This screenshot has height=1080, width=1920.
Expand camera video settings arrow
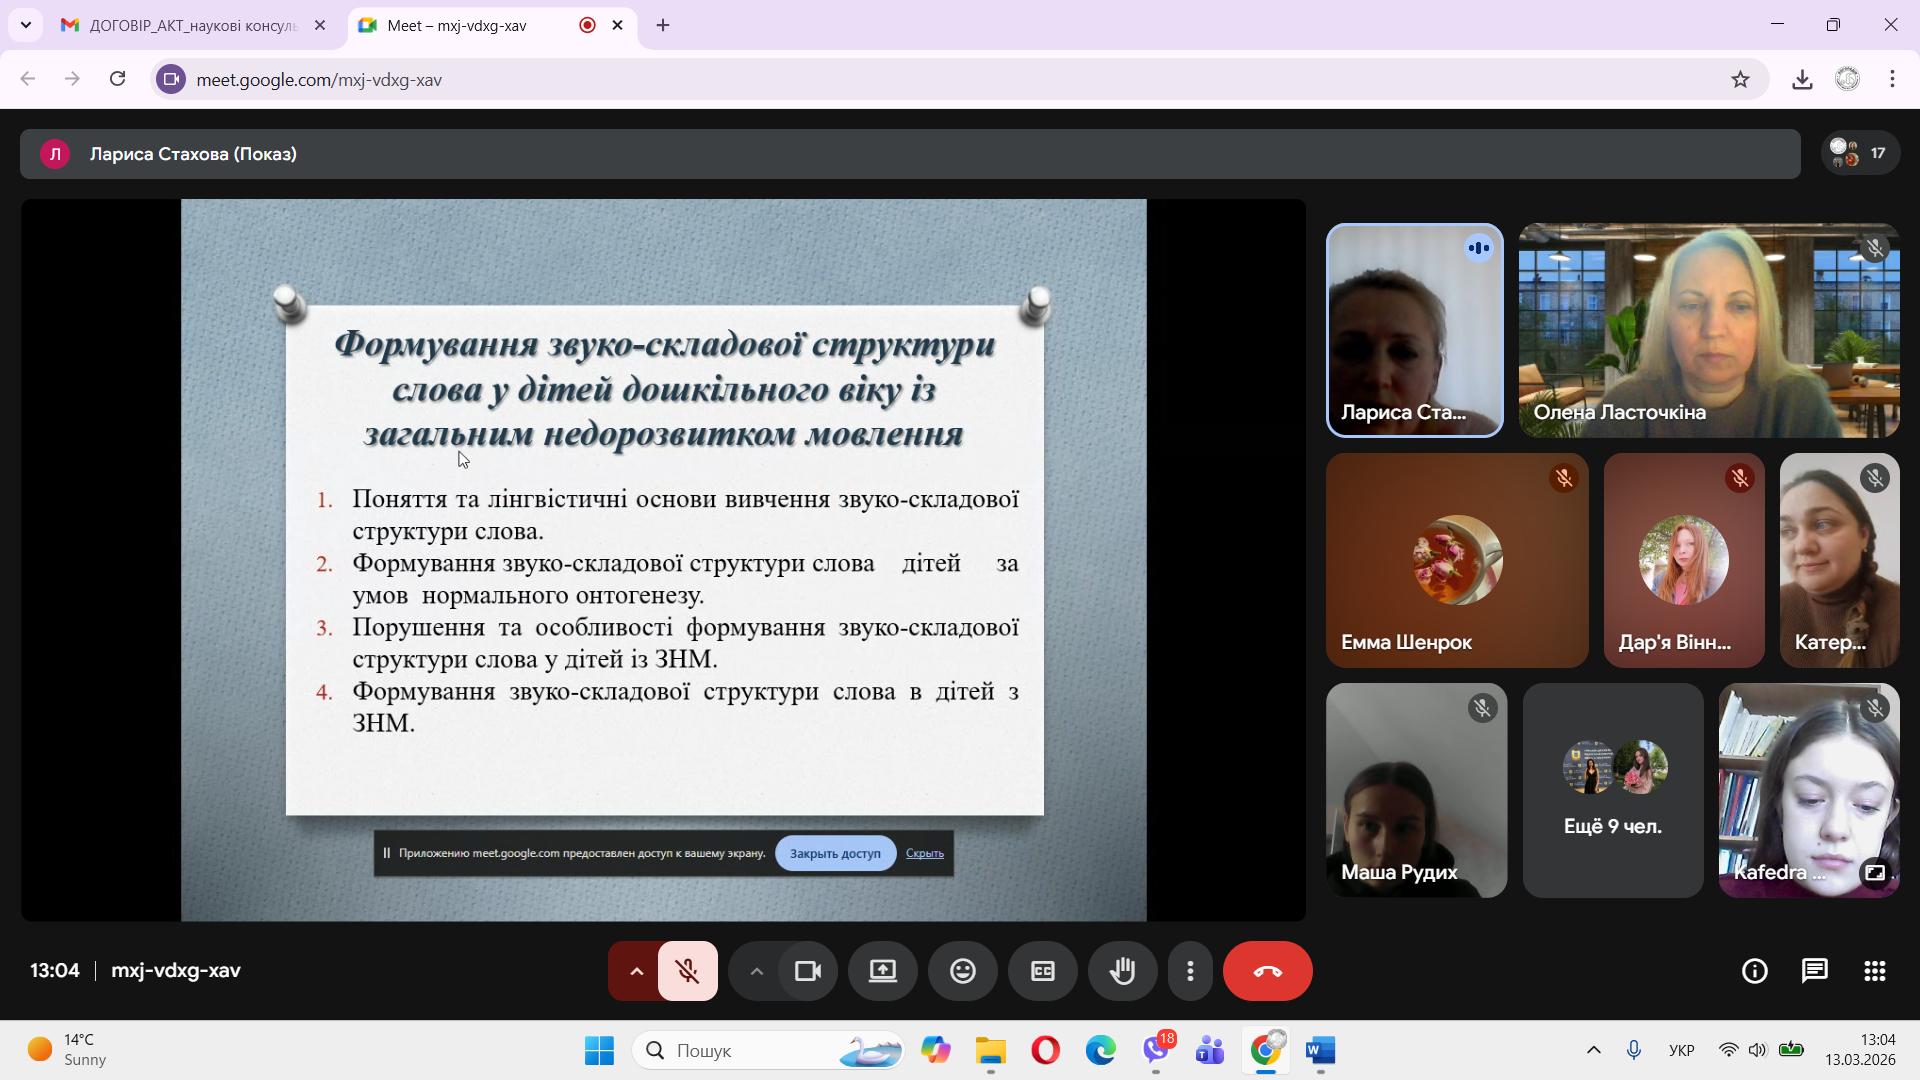point(757,971)
